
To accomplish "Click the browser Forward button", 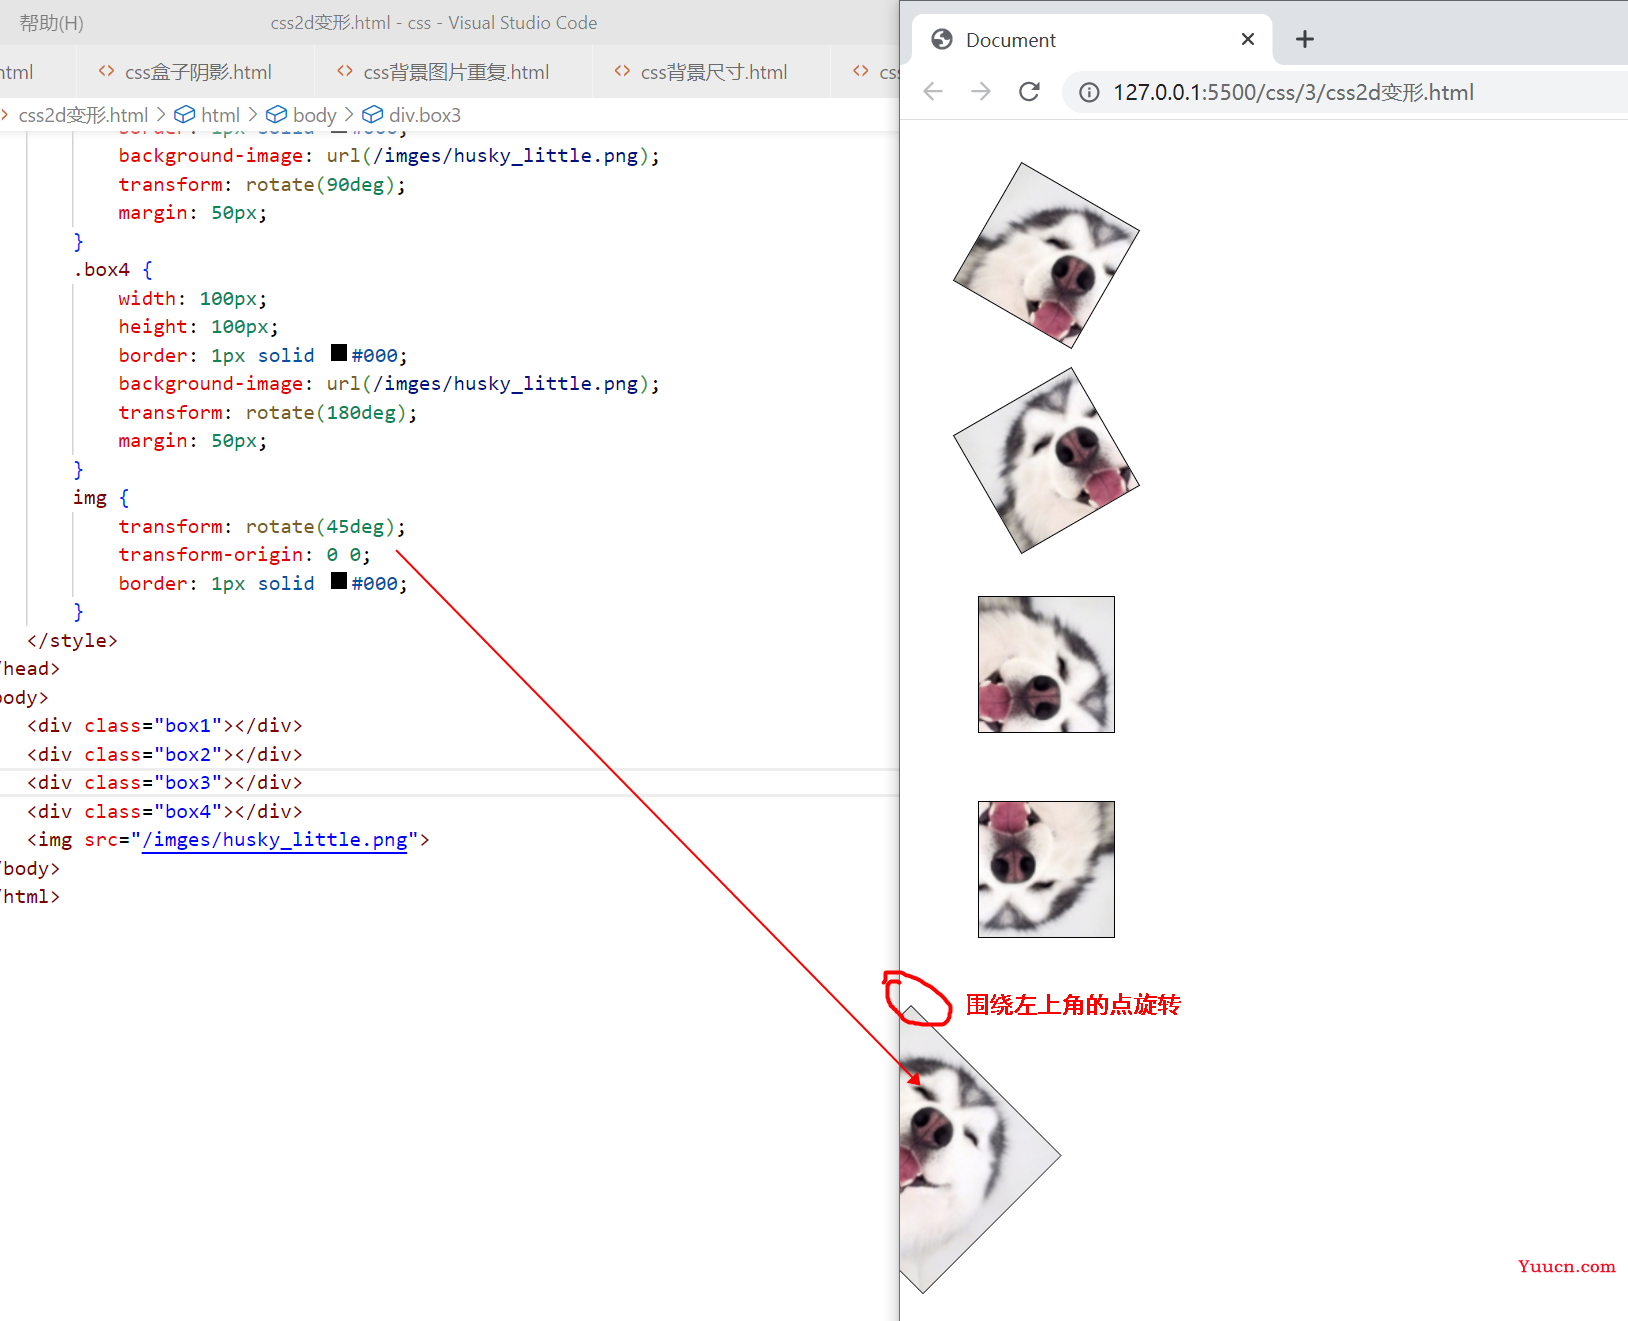I will tap(981, 92).
